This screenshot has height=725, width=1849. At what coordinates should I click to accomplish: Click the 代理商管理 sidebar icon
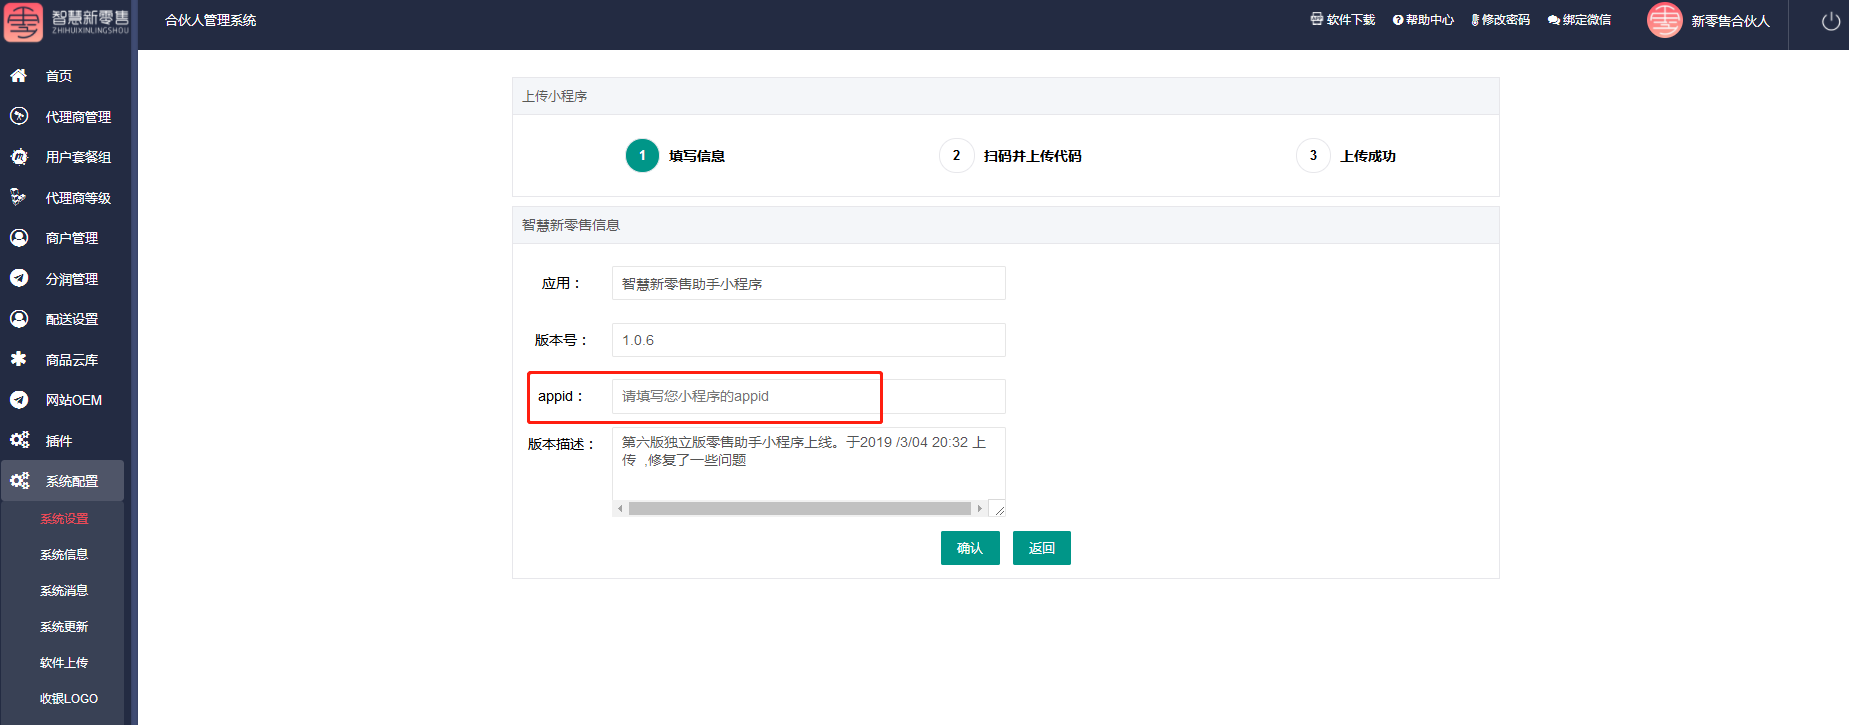pyautogui.click(x=18, y=116)
